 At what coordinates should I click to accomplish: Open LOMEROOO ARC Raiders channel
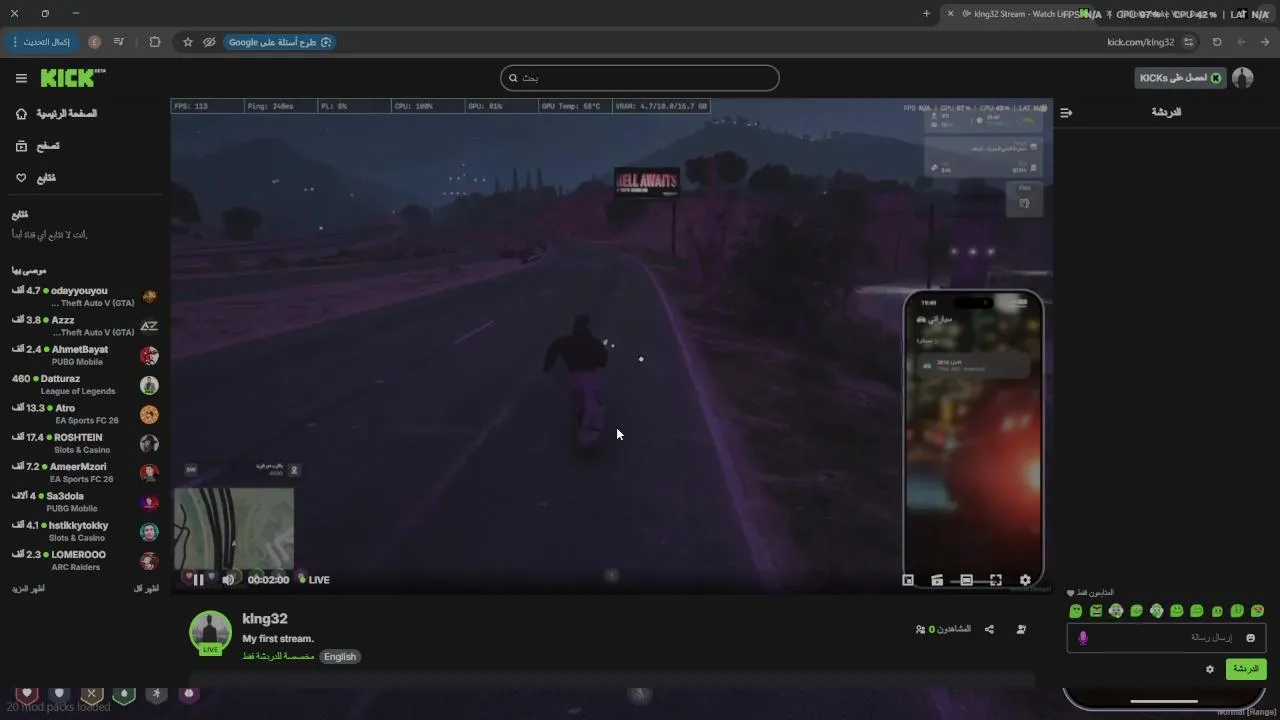[84, 561]
